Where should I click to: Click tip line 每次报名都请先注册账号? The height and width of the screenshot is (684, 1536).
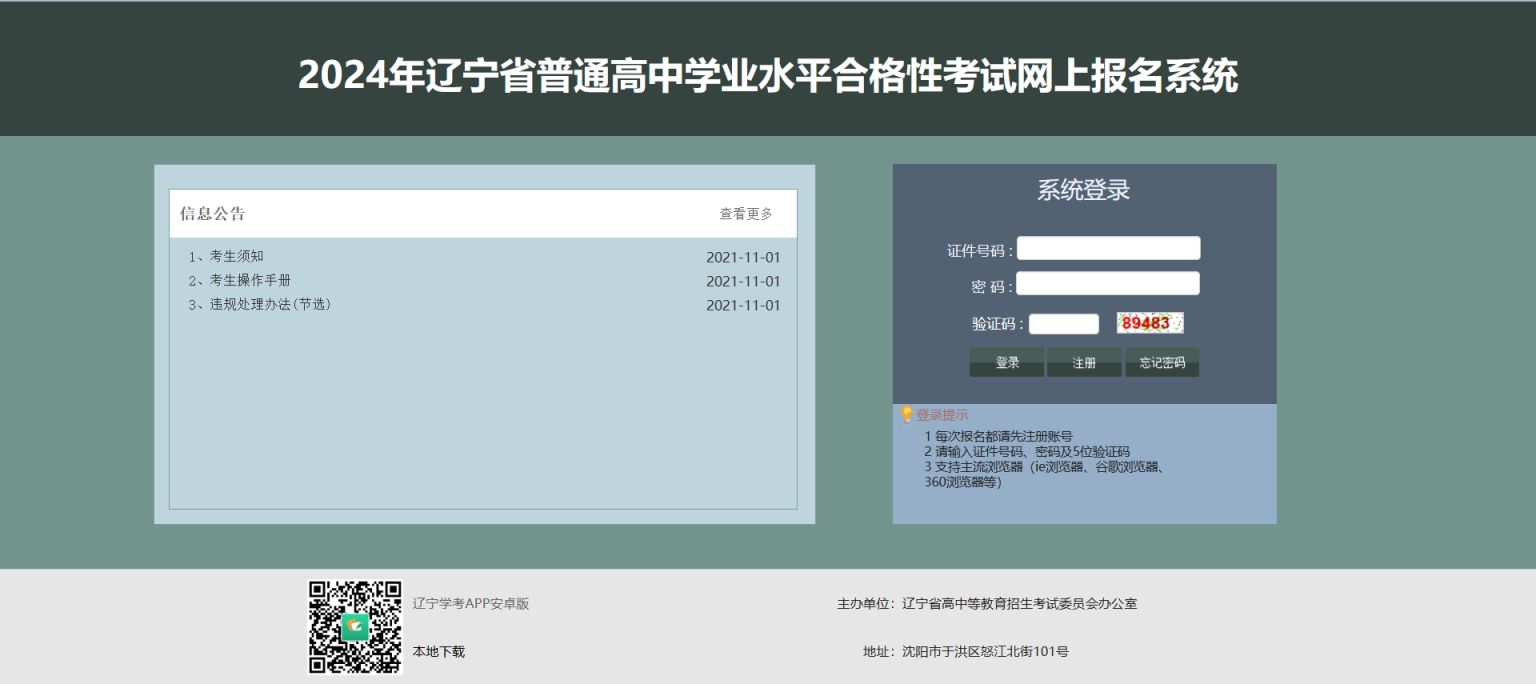pos(998,436)
